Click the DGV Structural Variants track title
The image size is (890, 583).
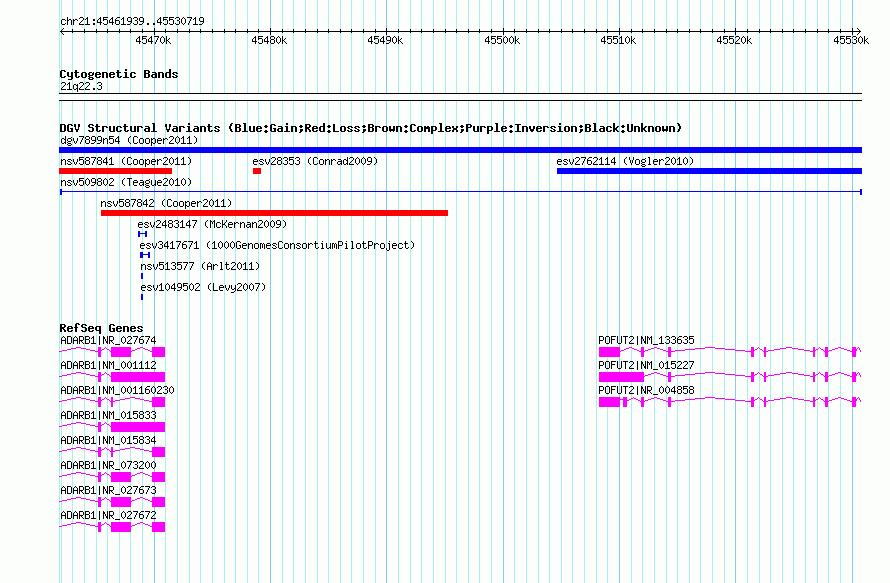click(370, 128)
